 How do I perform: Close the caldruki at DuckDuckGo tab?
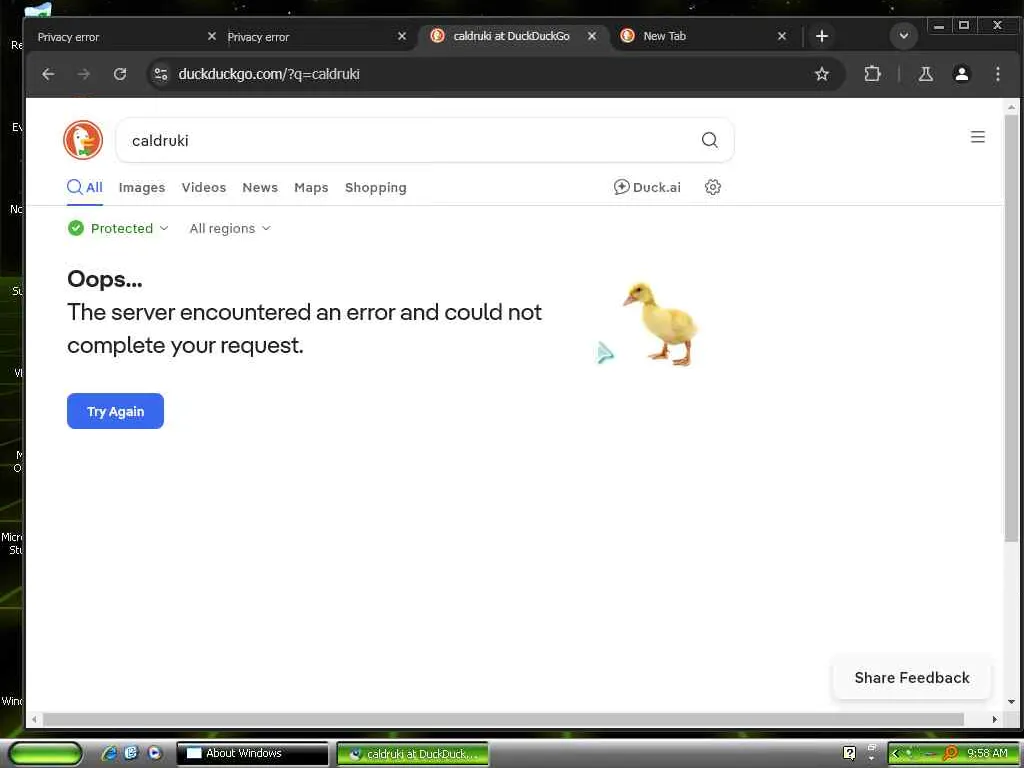(592, 37)
